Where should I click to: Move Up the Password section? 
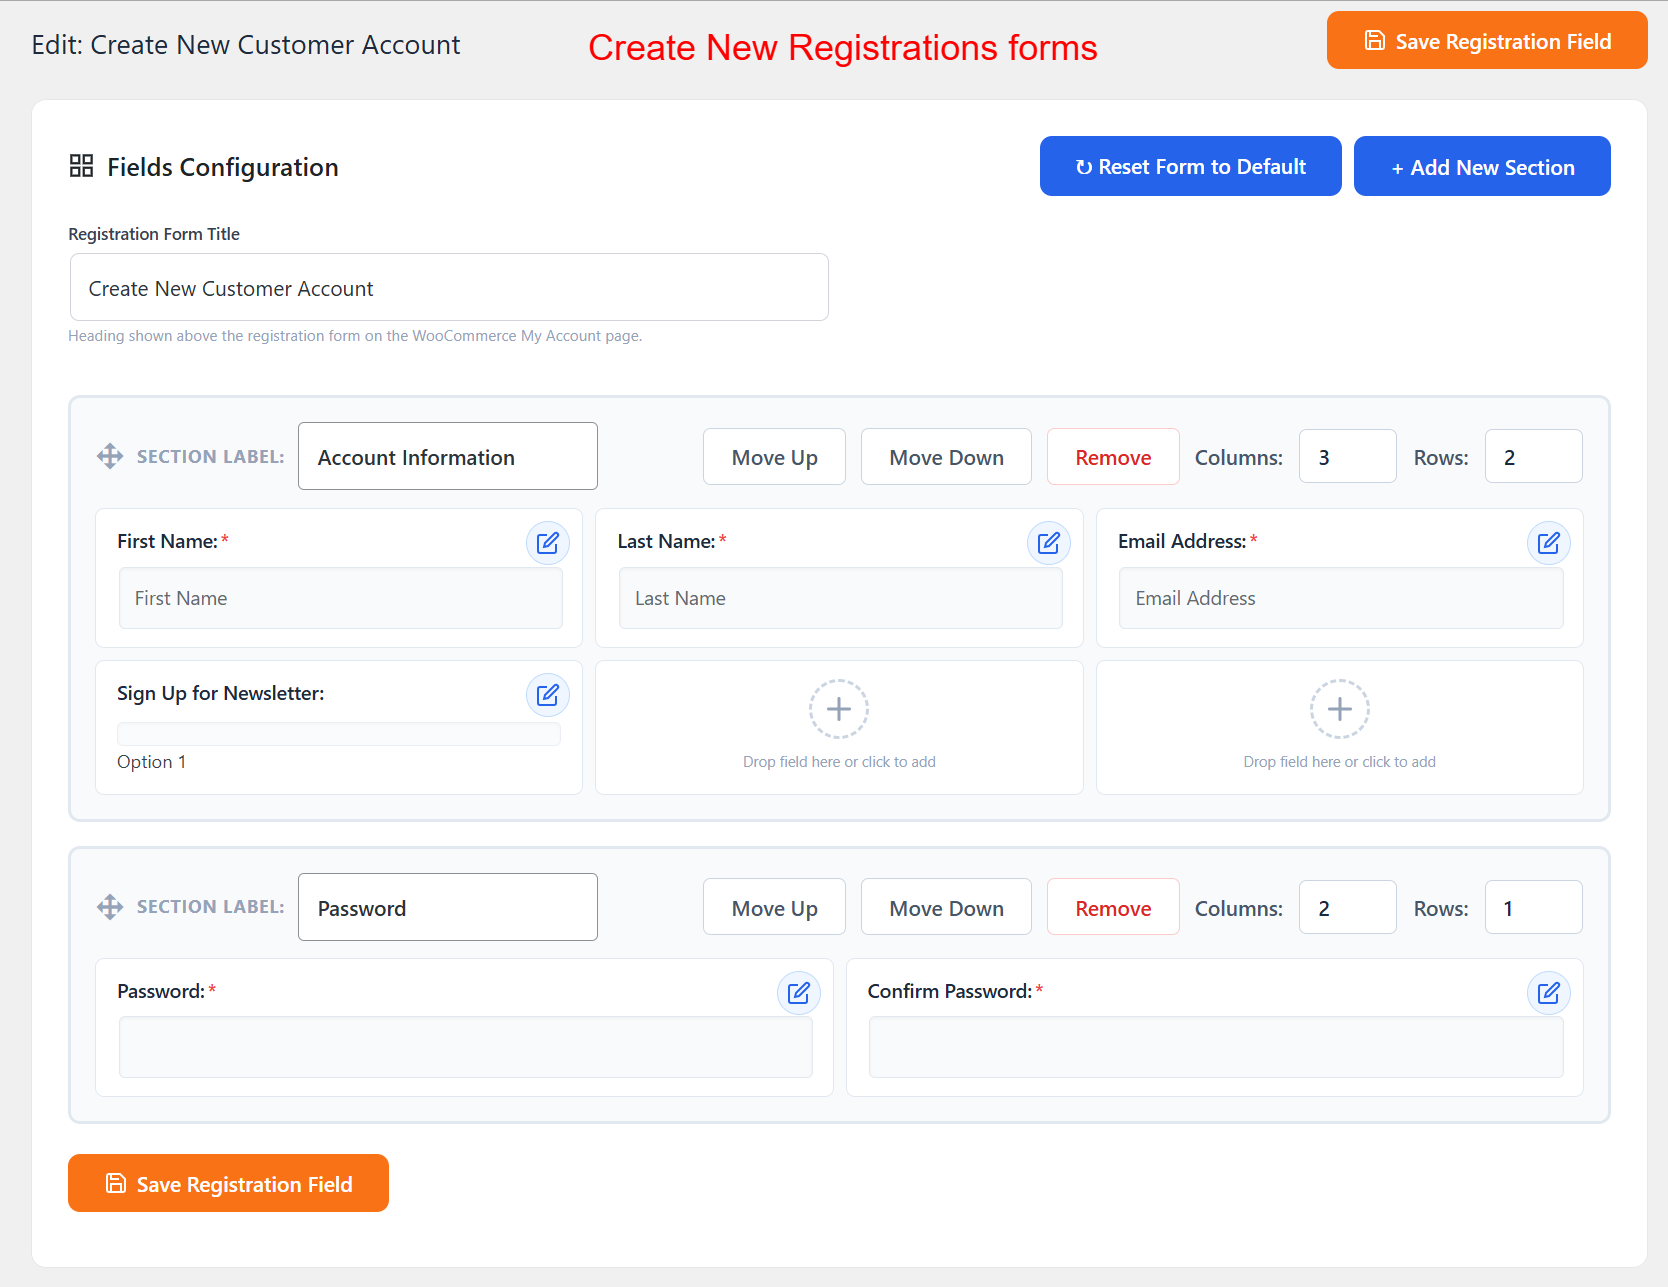pos(774,908)
